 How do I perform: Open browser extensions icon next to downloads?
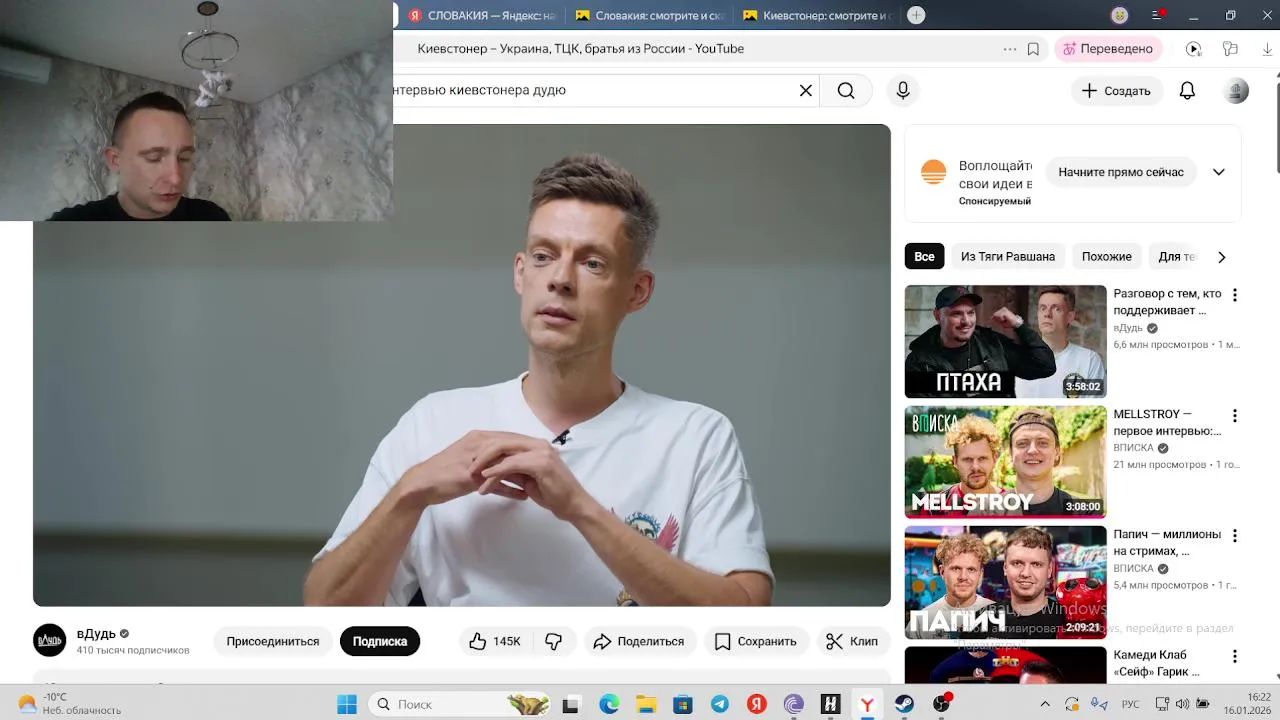coord(1230,49)
